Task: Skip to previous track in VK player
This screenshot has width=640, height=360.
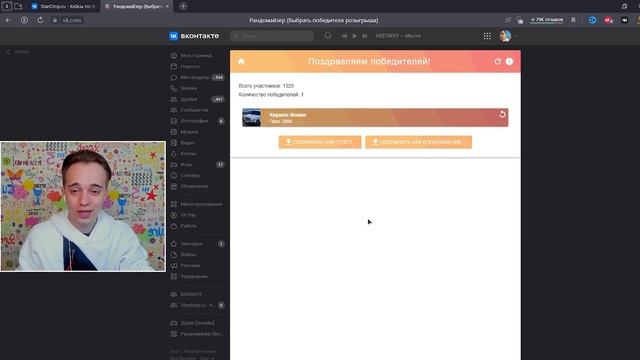Action: pyautogui.click(x=344, y=36)
